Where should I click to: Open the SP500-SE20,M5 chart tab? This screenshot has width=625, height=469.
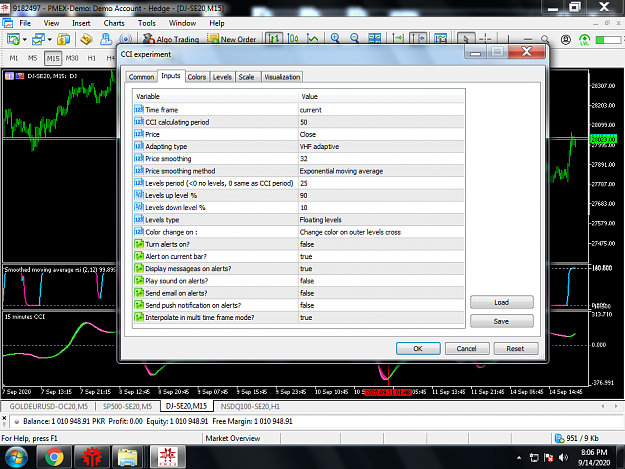tap(128, 406)
